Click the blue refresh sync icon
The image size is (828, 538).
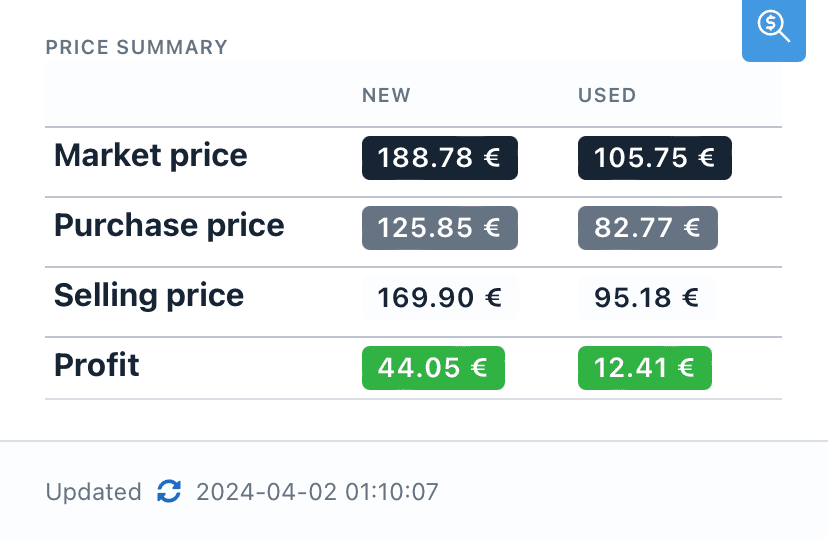point(169,491)
